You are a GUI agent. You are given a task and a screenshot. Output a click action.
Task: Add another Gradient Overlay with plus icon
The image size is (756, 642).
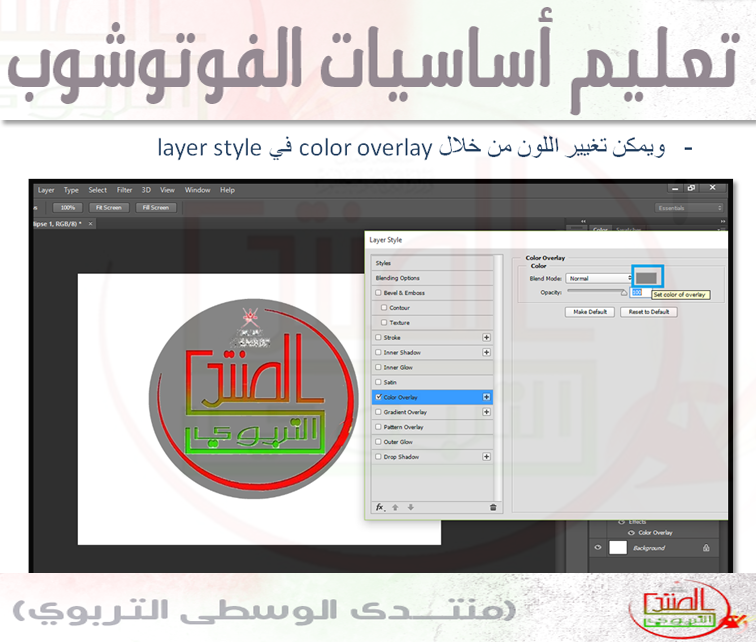486,412
